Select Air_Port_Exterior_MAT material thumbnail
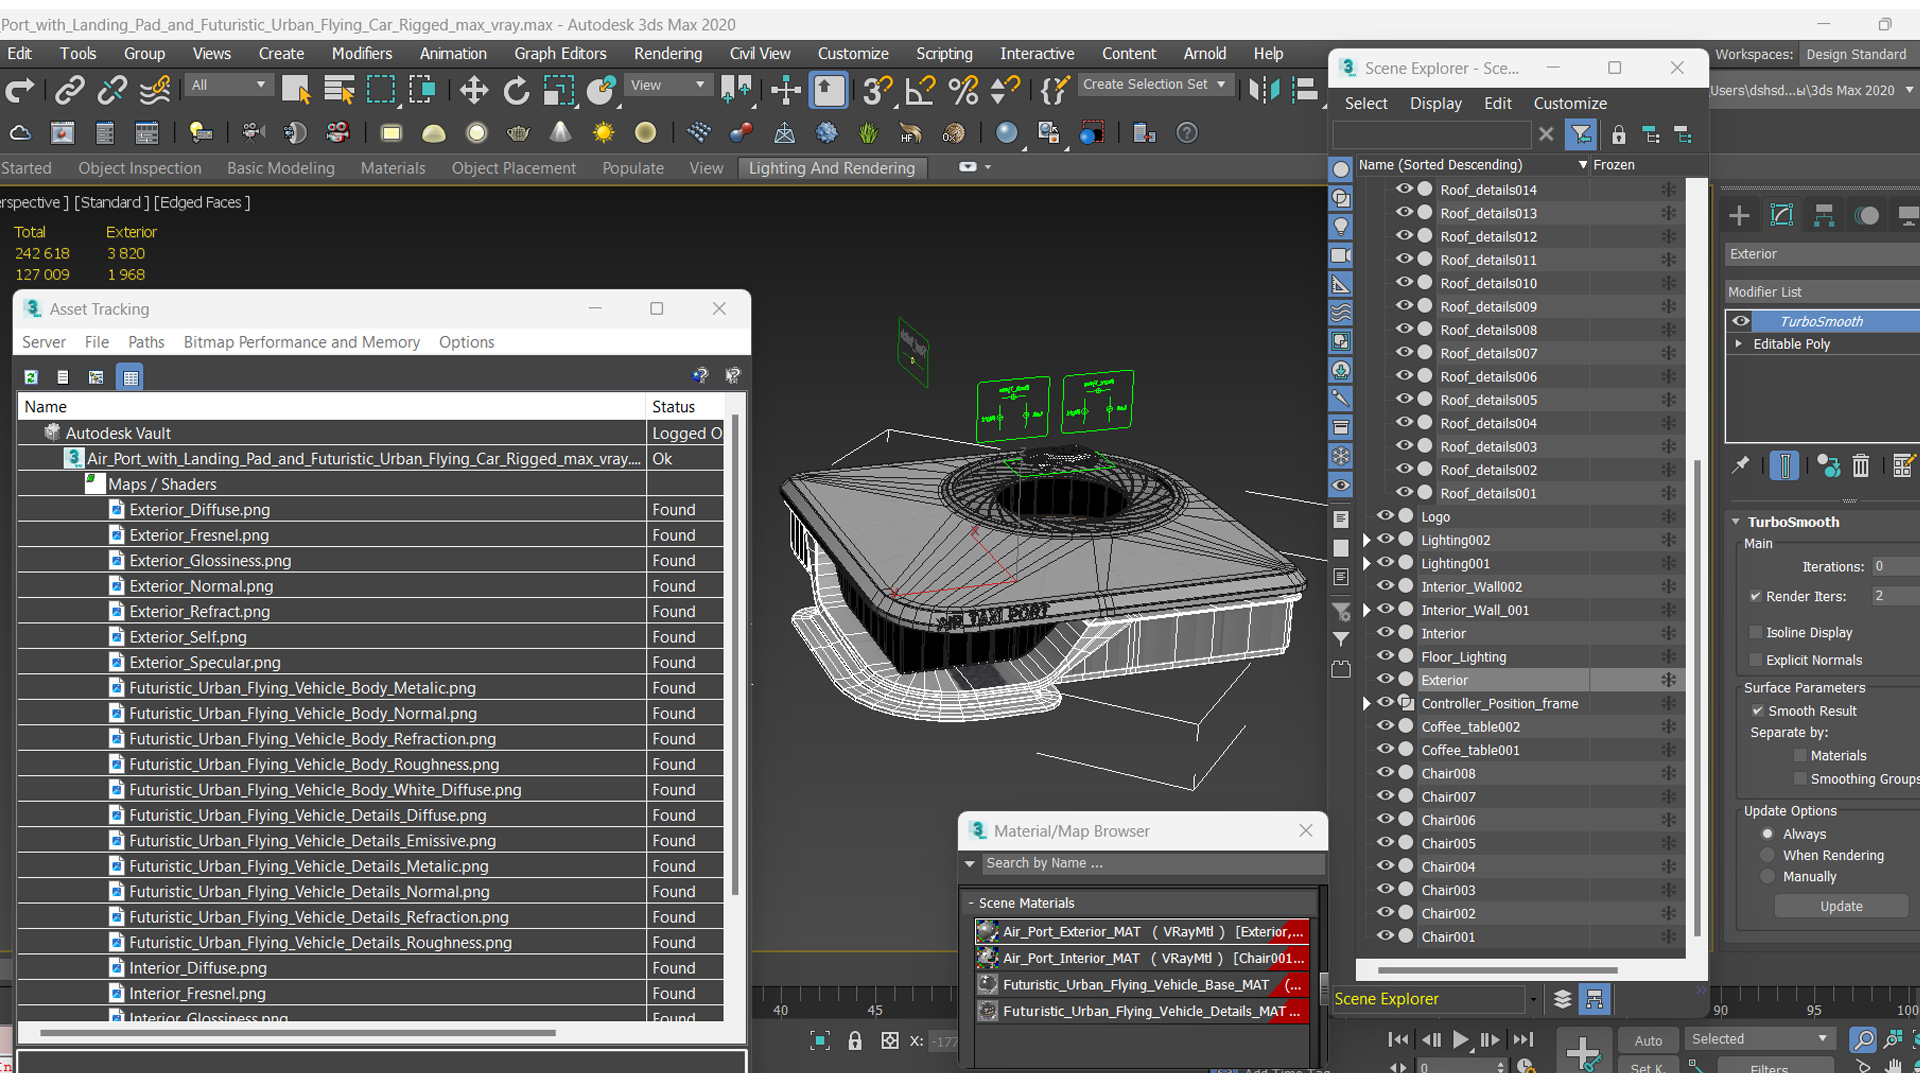The width and height of the screenshot is (1920, 1080). coord(987,931)
